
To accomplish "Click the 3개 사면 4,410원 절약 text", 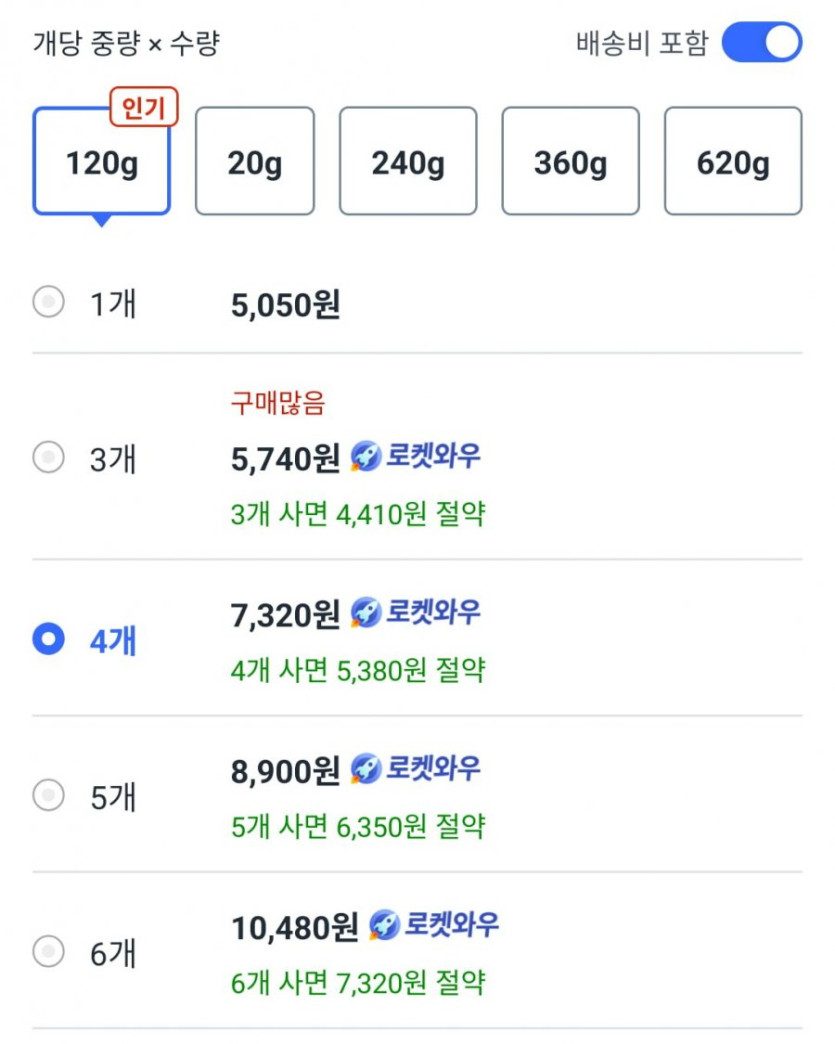I will pos(357,514).
